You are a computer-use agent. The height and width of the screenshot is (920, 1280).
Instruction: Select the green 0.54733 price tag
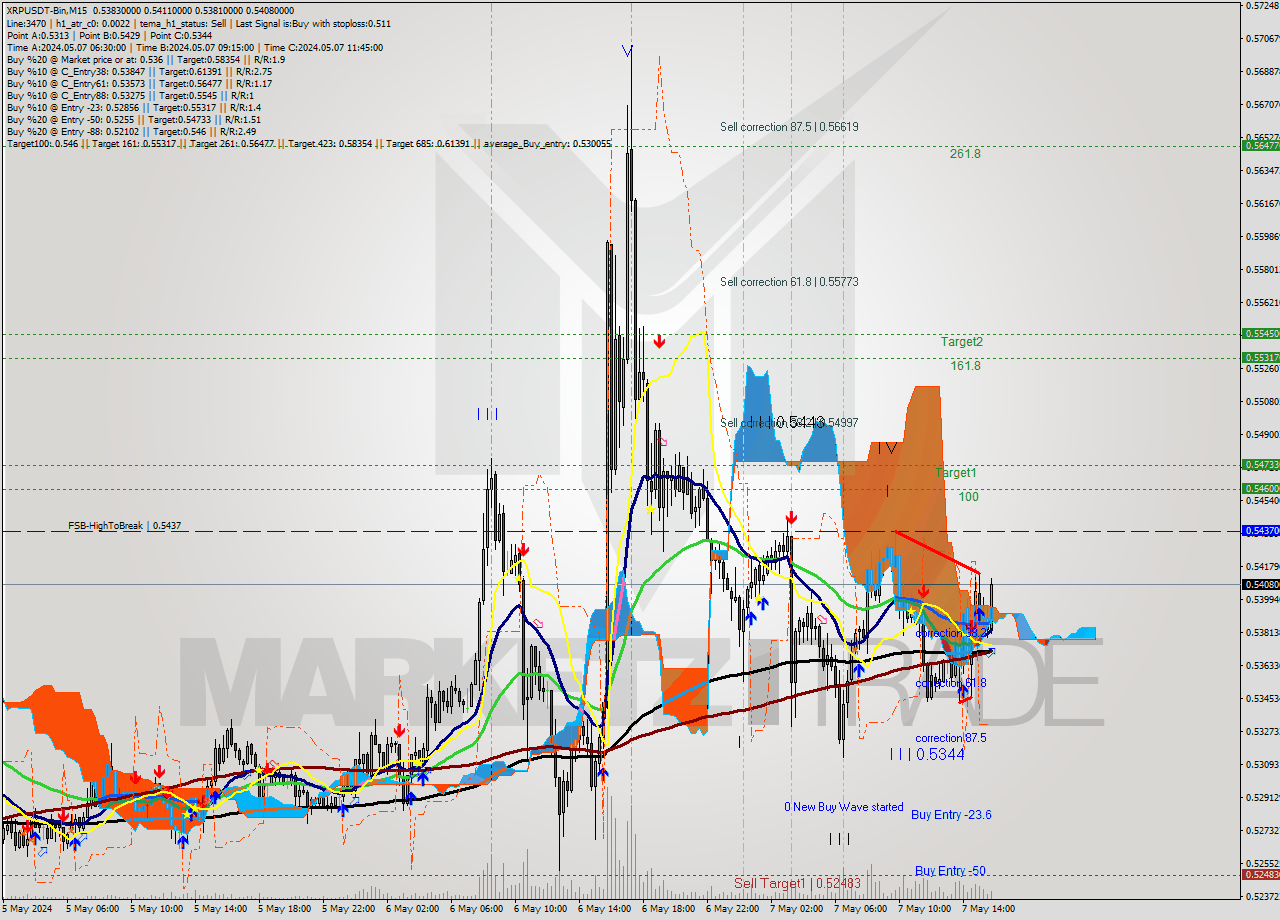pos(1259,465)
